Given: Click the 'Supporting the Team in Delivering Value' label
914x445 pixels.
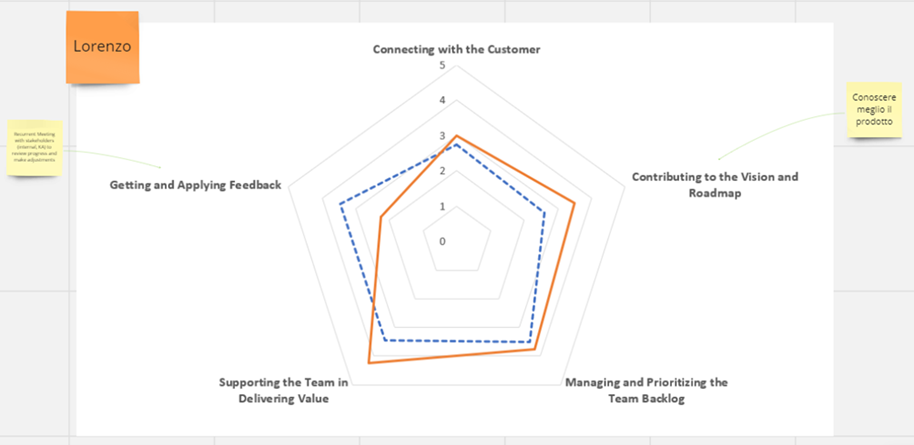Looking at the screenshot, I should [x=283, y=391].
